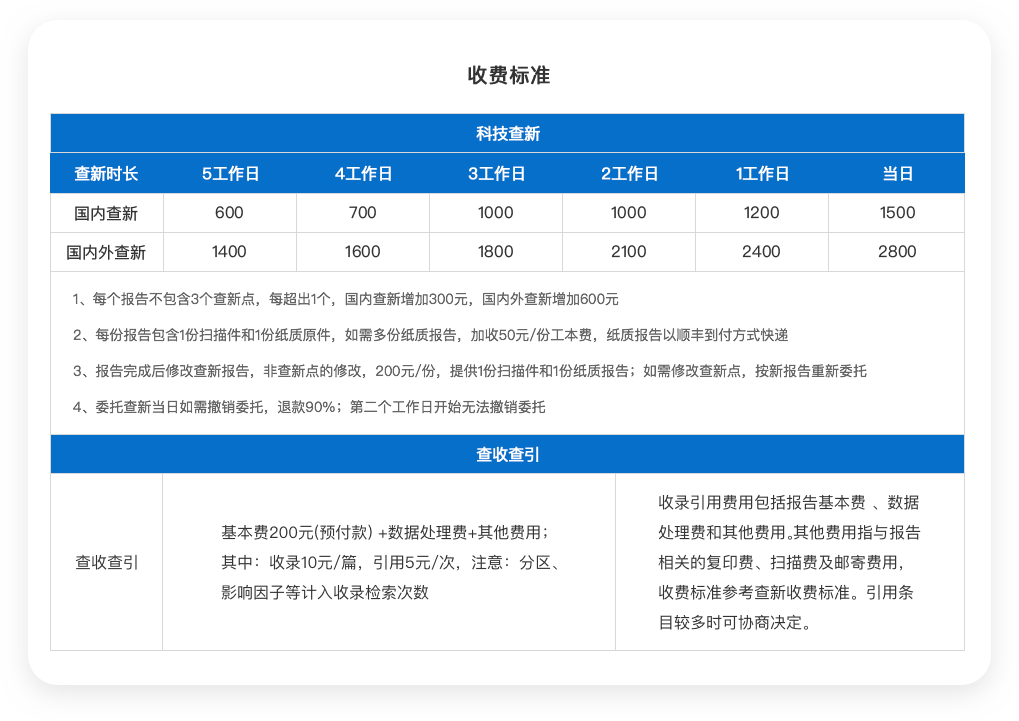Select the line 相关的复印费、扫描费及邮寄费用
The width and height of the screenshot is (1019, 721).
coord(781,562)
